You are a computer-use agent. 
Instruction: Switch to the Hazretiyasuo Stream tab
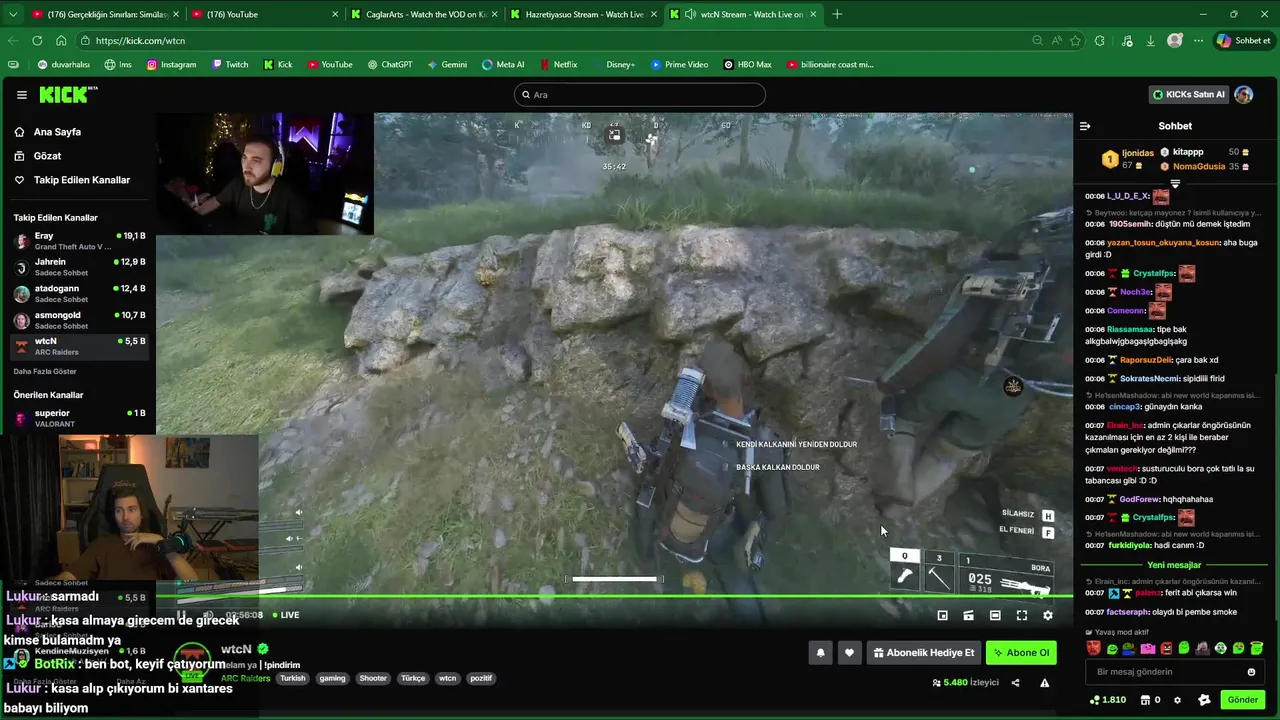[583, 14]
